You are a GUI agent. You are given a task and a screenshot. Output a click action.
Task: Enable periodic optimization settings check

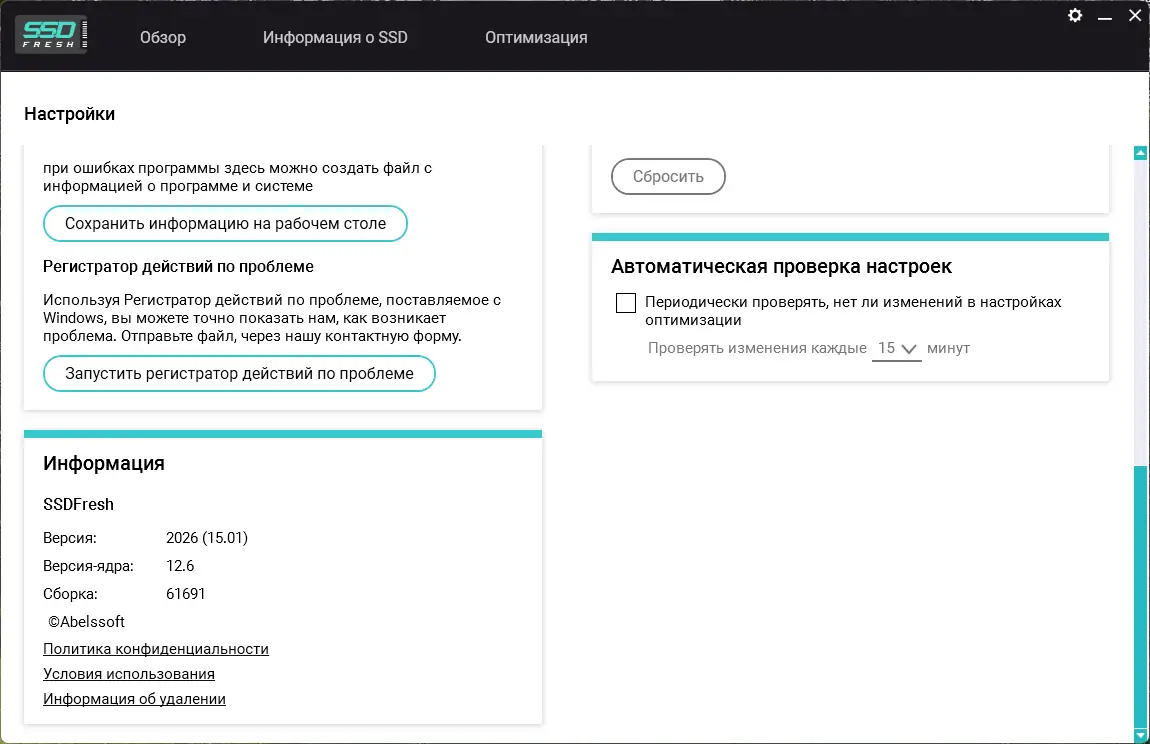626,302
